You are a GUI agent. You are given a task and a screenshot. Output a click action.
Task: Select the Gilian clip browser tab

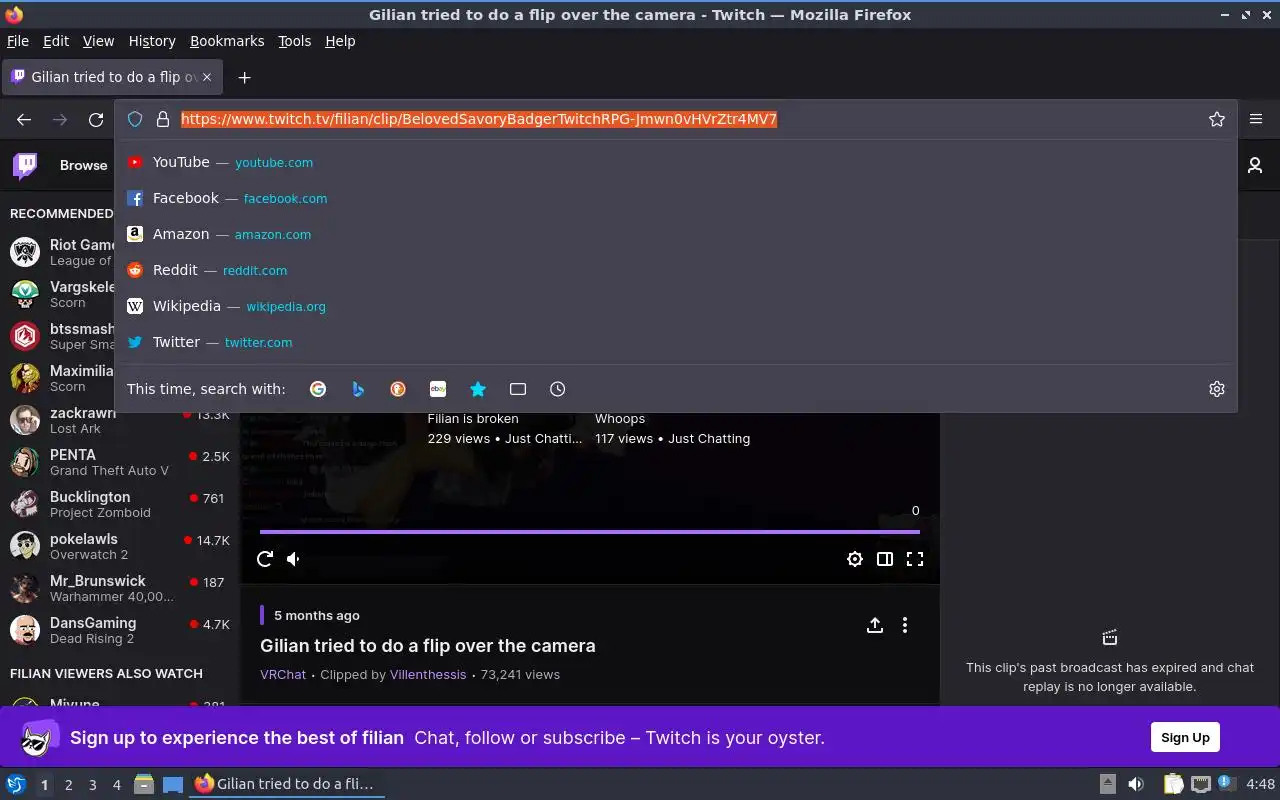111,77
